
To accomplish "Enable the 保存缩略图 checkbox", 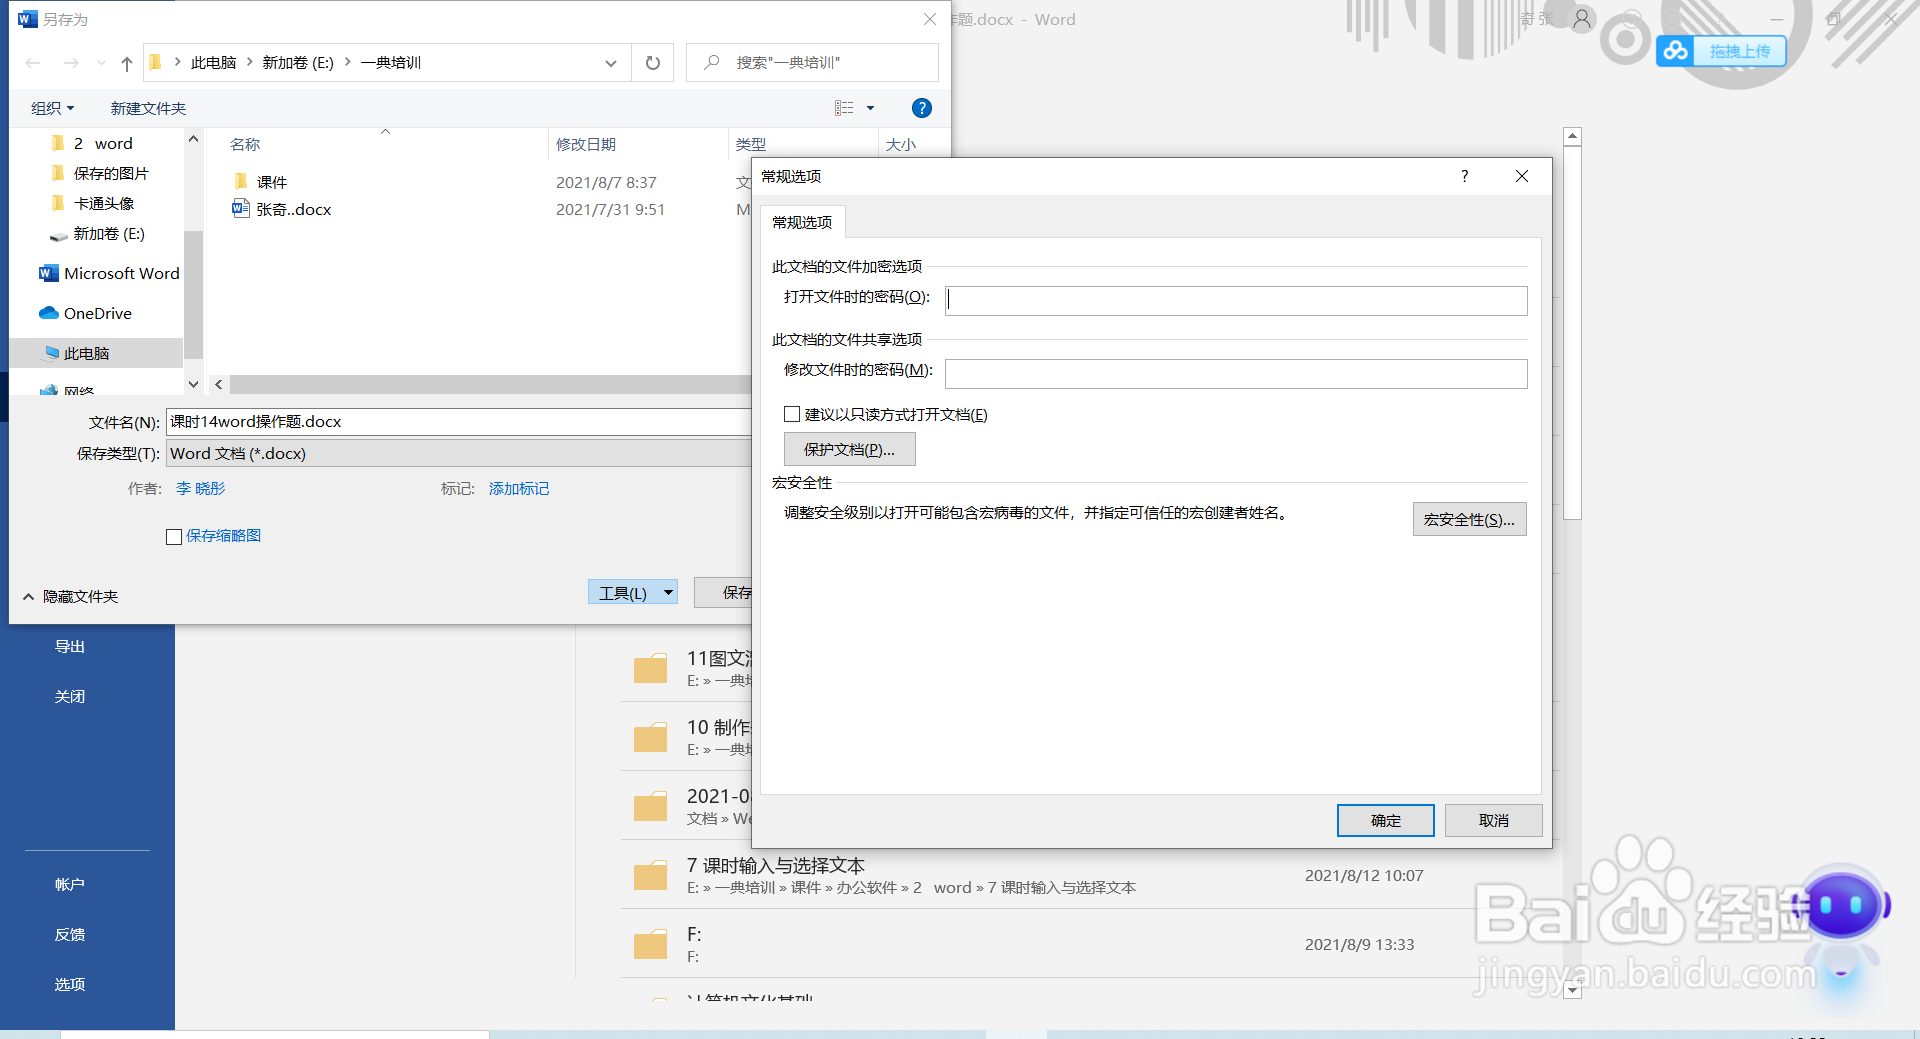I will (x=173, y=536).
